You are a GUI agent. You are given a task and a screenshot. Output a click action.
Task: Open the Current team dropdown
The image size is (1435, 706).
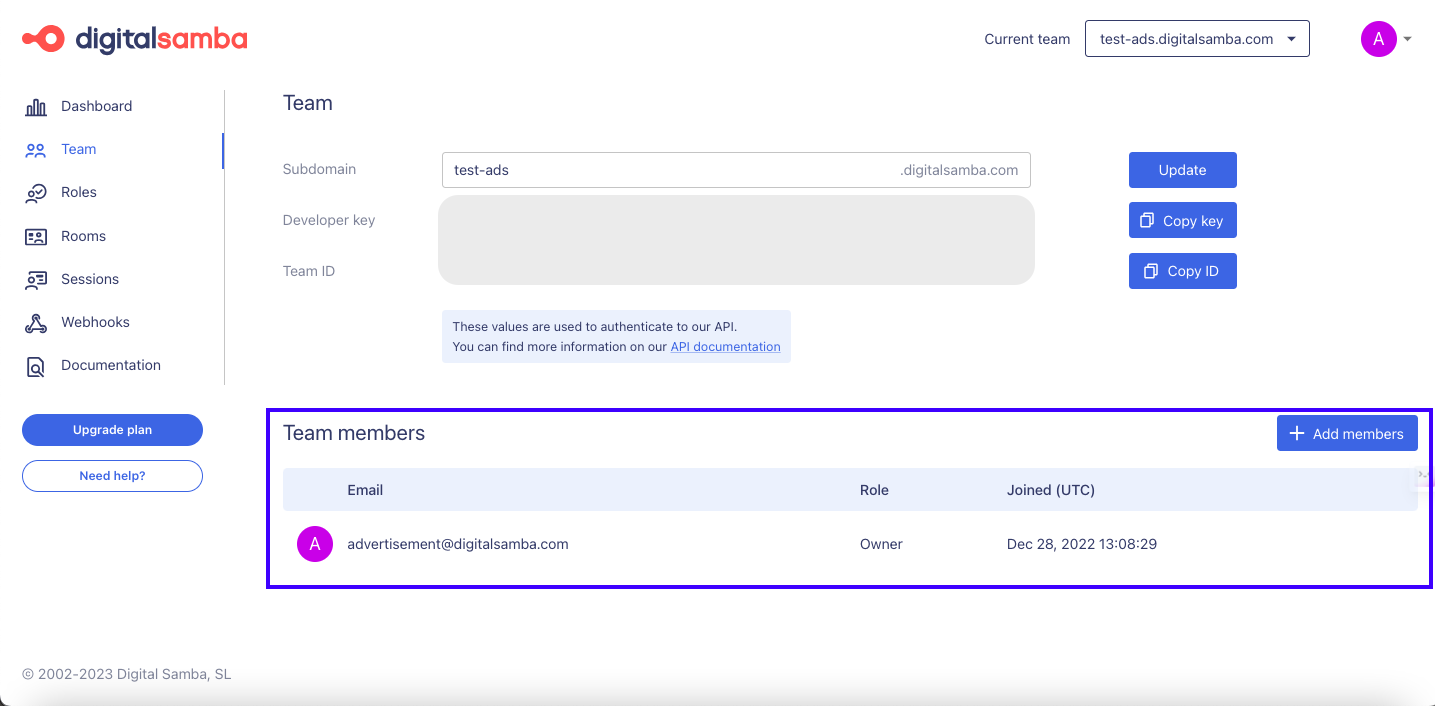point(1197,39)
